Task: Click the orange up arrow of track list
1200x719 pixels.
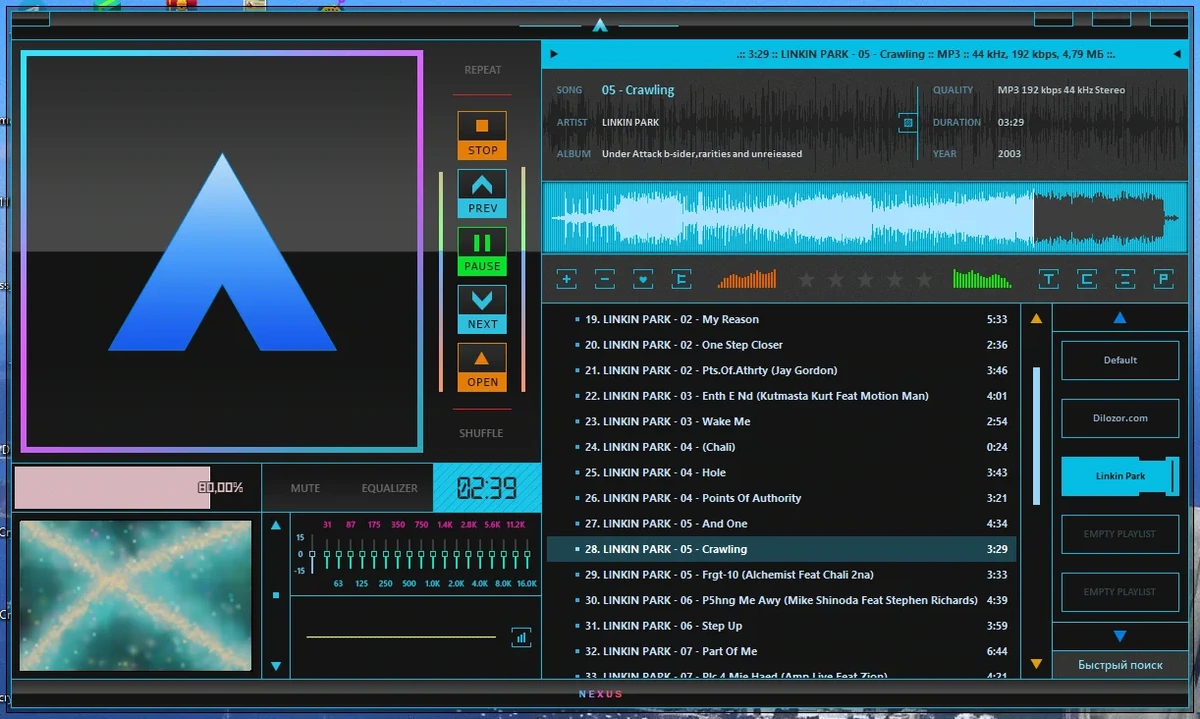Action: pyautogui.click(x=1036, y=319)
